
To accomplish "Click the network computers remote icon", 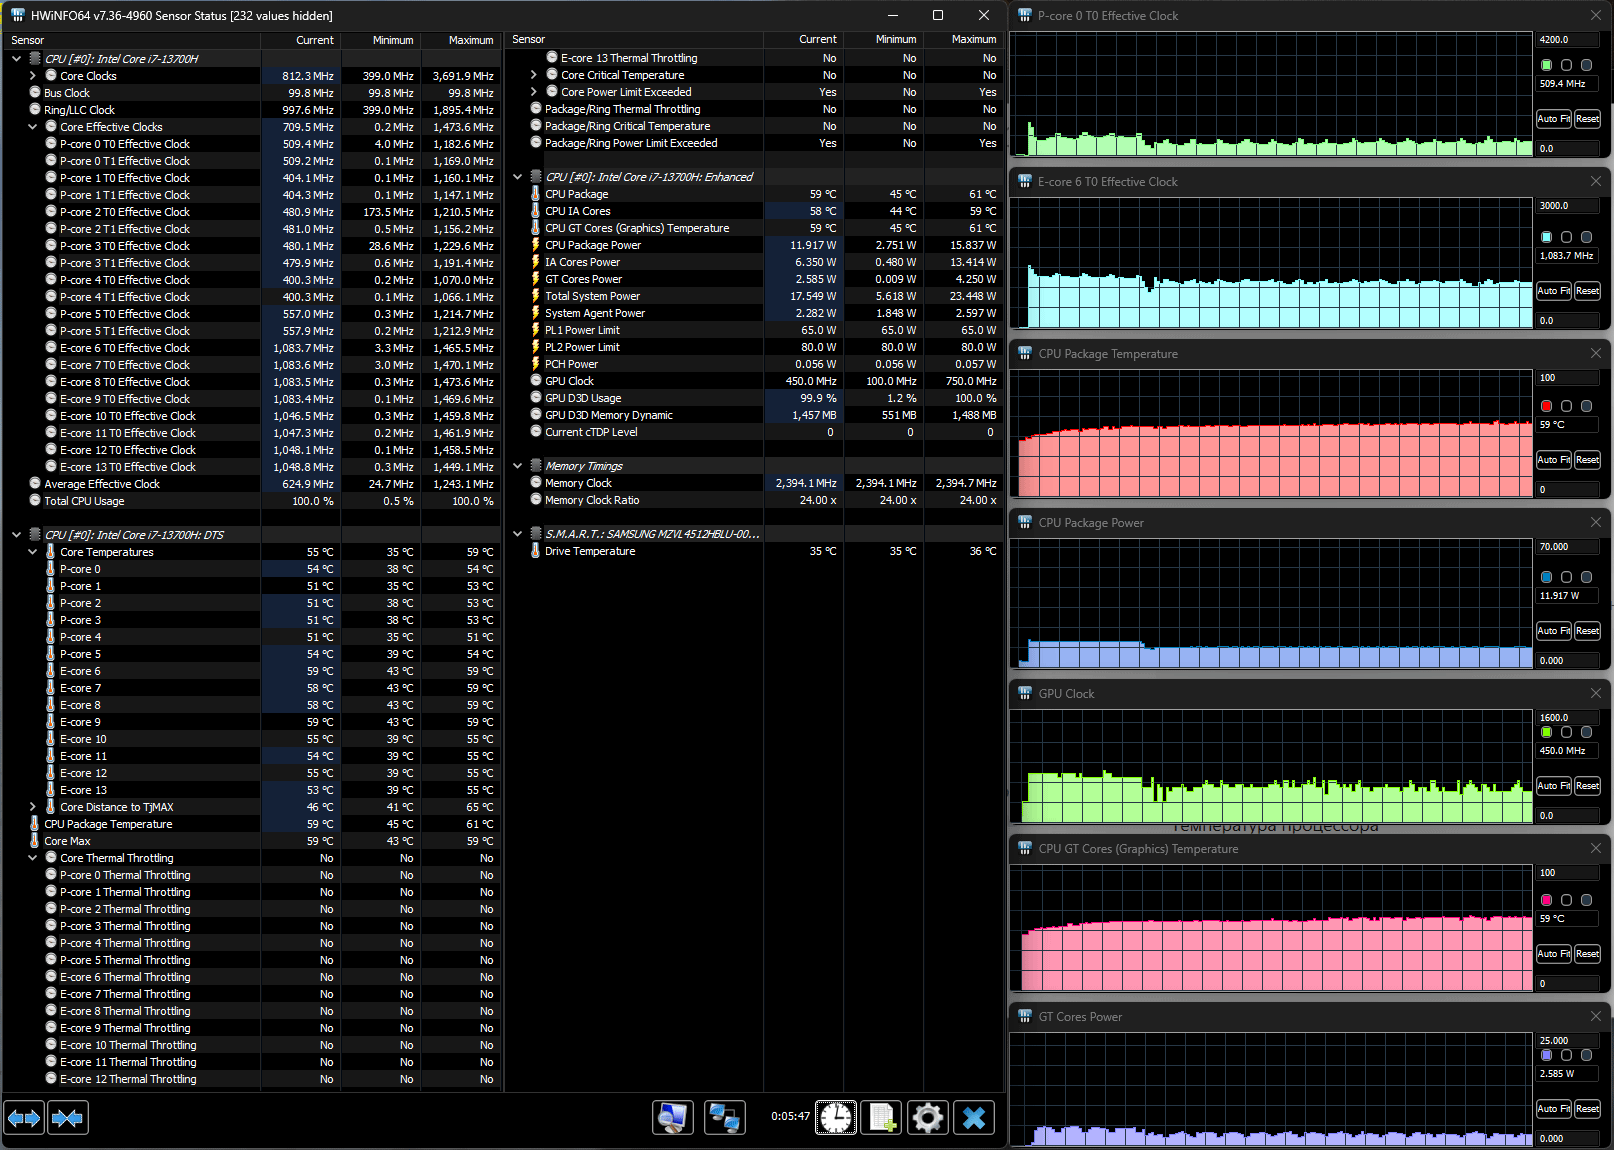I will 724,1117.
